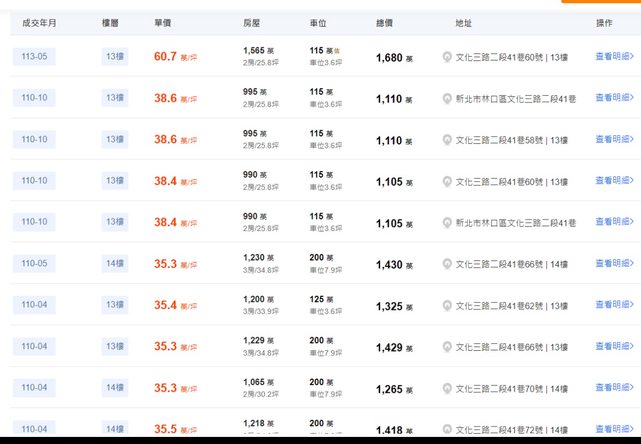Click the map pin icon in the 1,680萬 row
This screenshot has width=641, height=444.
[447, 58]
